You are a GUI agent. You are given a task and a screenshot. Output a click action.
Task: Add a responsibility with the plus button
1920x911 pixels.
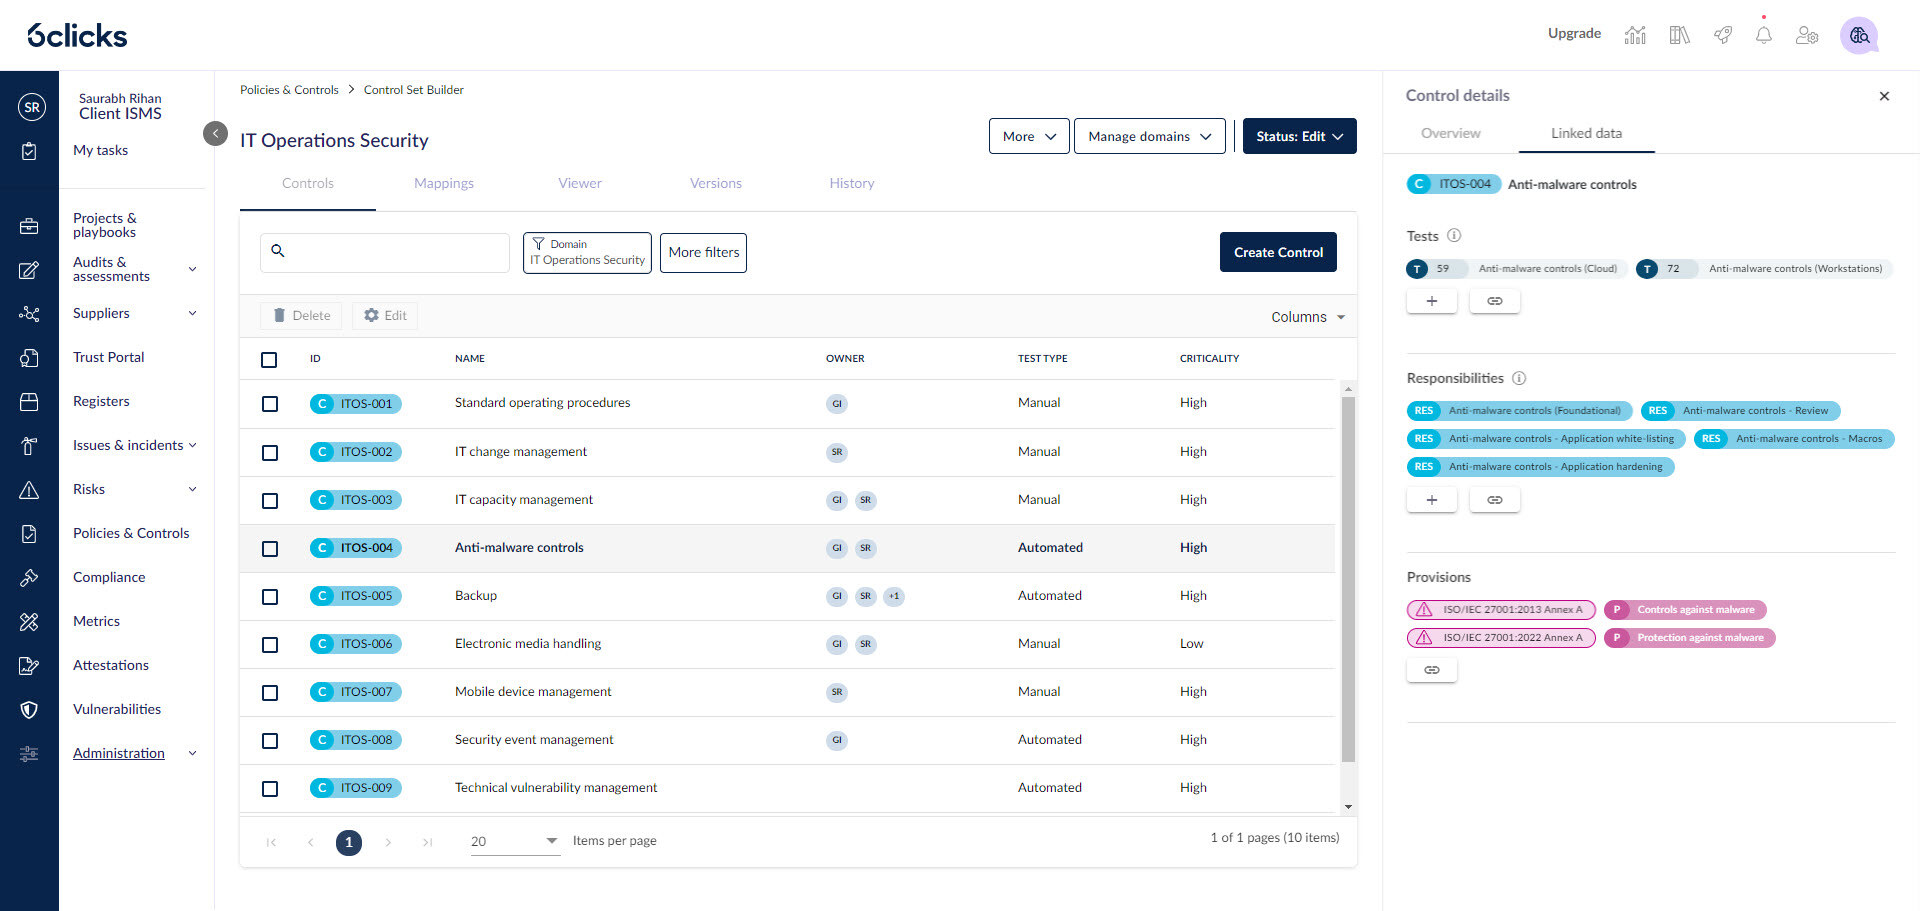click(x=1431, y=500)
